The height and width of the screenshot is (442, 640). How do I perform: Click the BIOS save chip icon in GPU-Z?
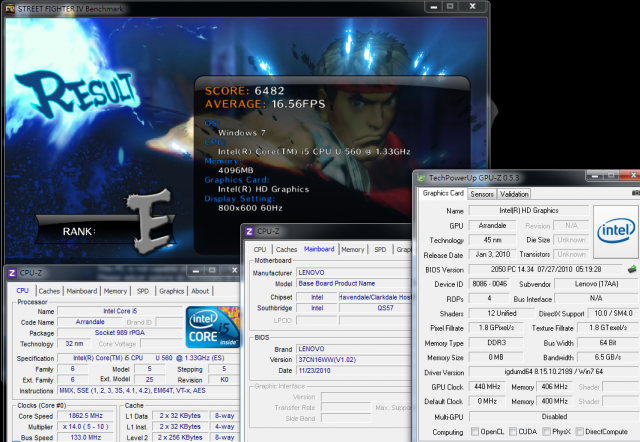point(632,269)
